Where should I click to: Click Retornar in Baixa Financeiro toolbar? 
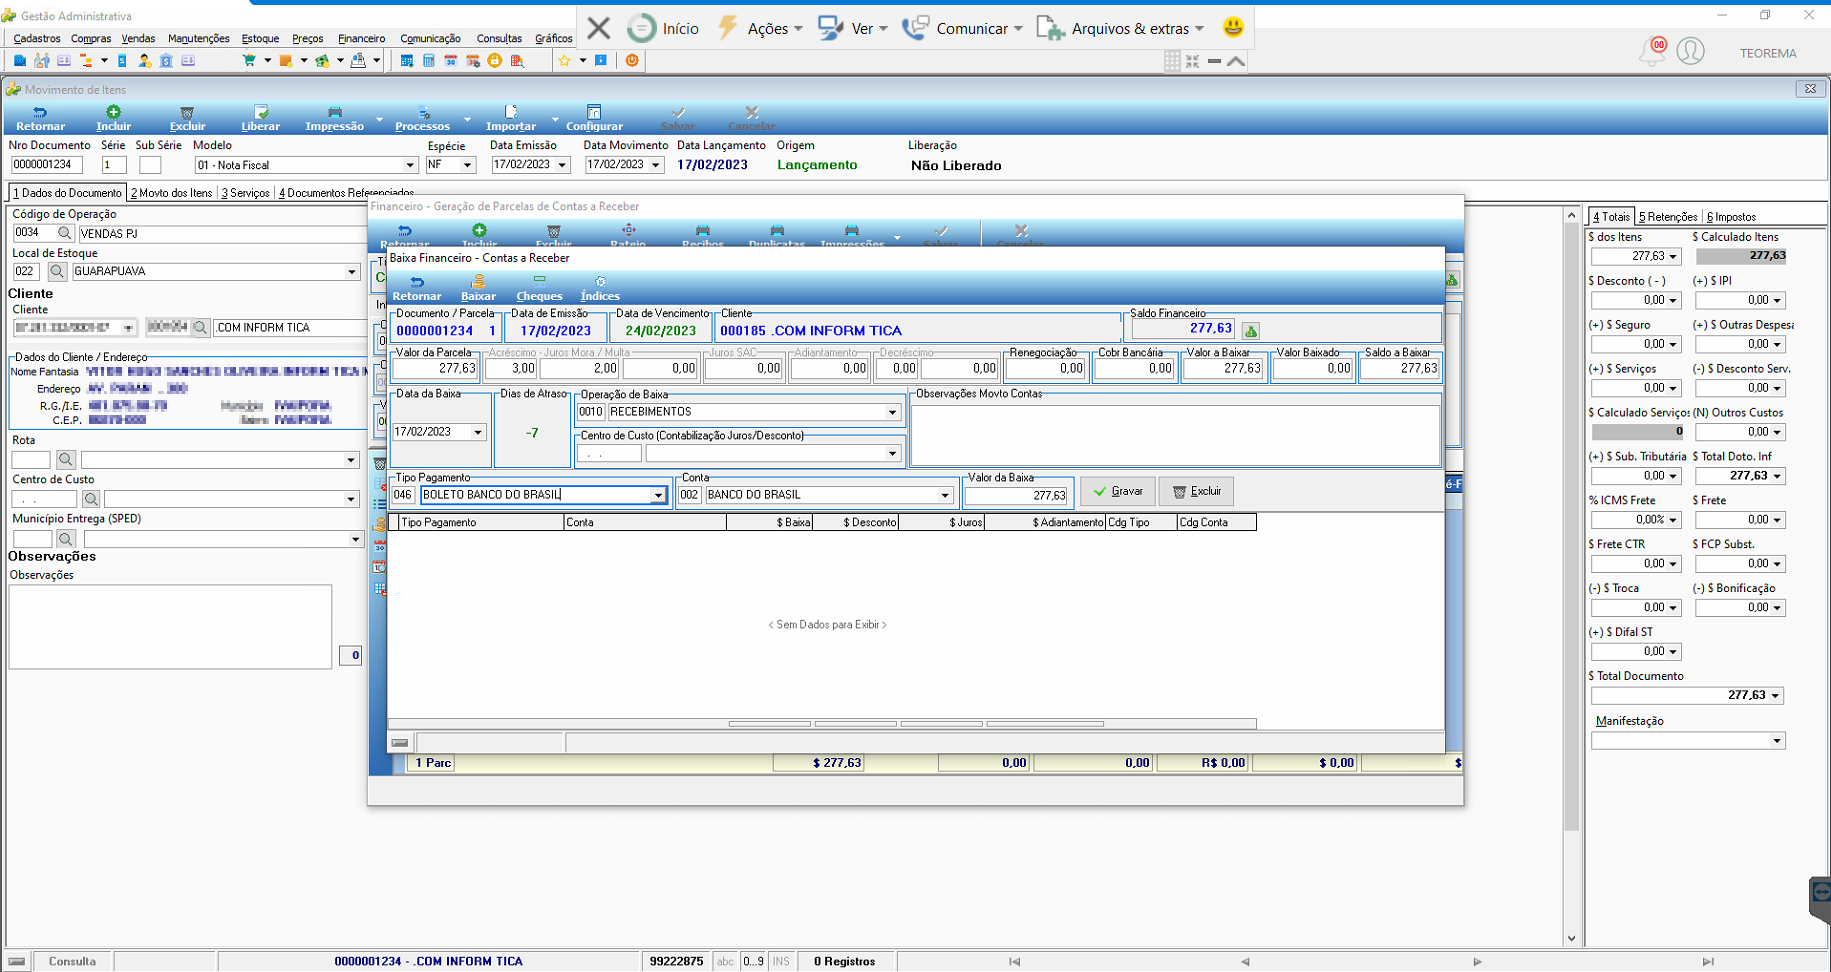[416, 289]
